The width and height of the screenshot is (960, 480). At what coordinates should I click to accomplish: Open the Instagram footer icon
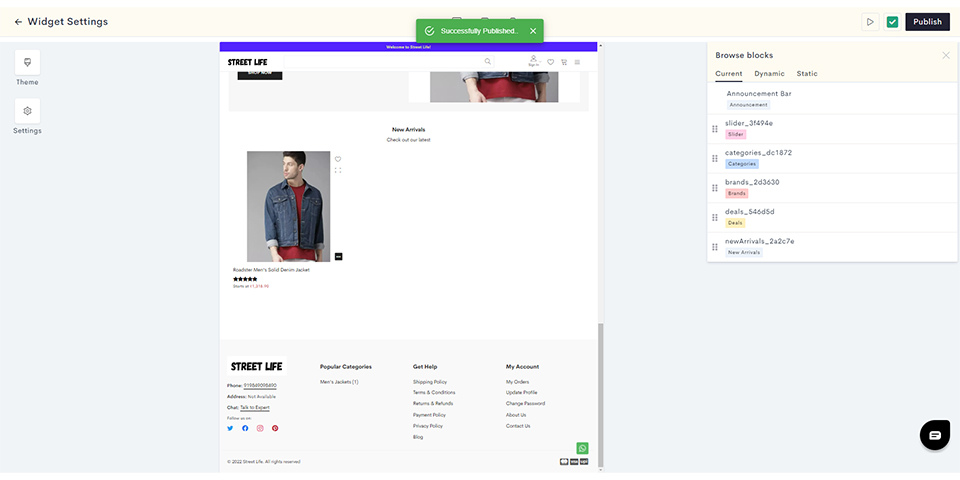[260, 428]
